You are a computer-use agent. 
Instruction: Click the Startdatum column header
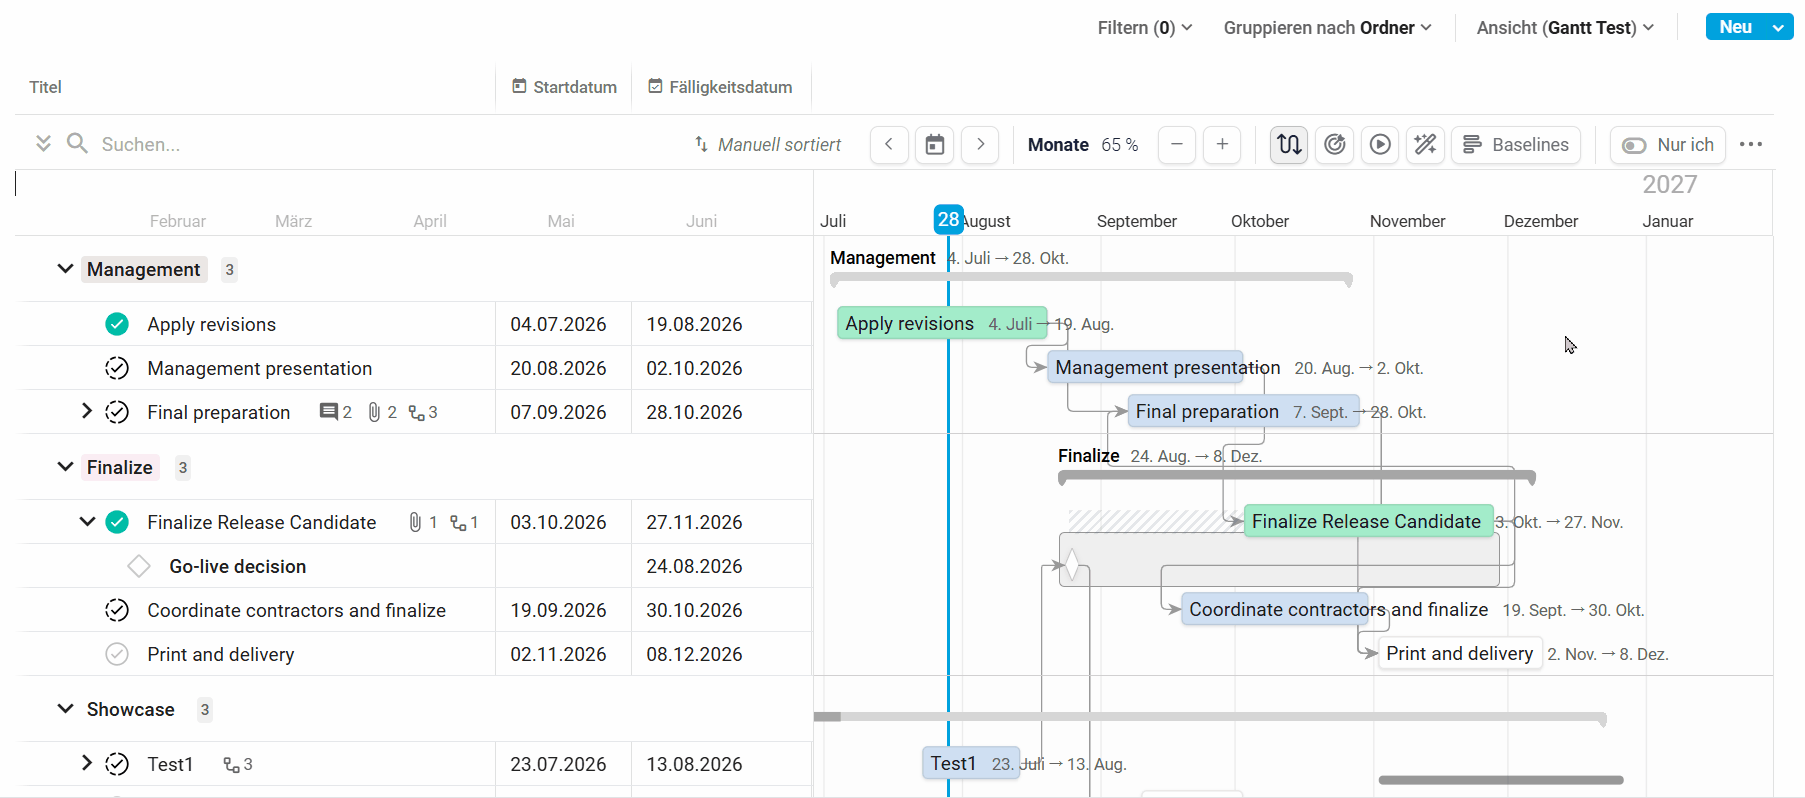click(565, 87)
